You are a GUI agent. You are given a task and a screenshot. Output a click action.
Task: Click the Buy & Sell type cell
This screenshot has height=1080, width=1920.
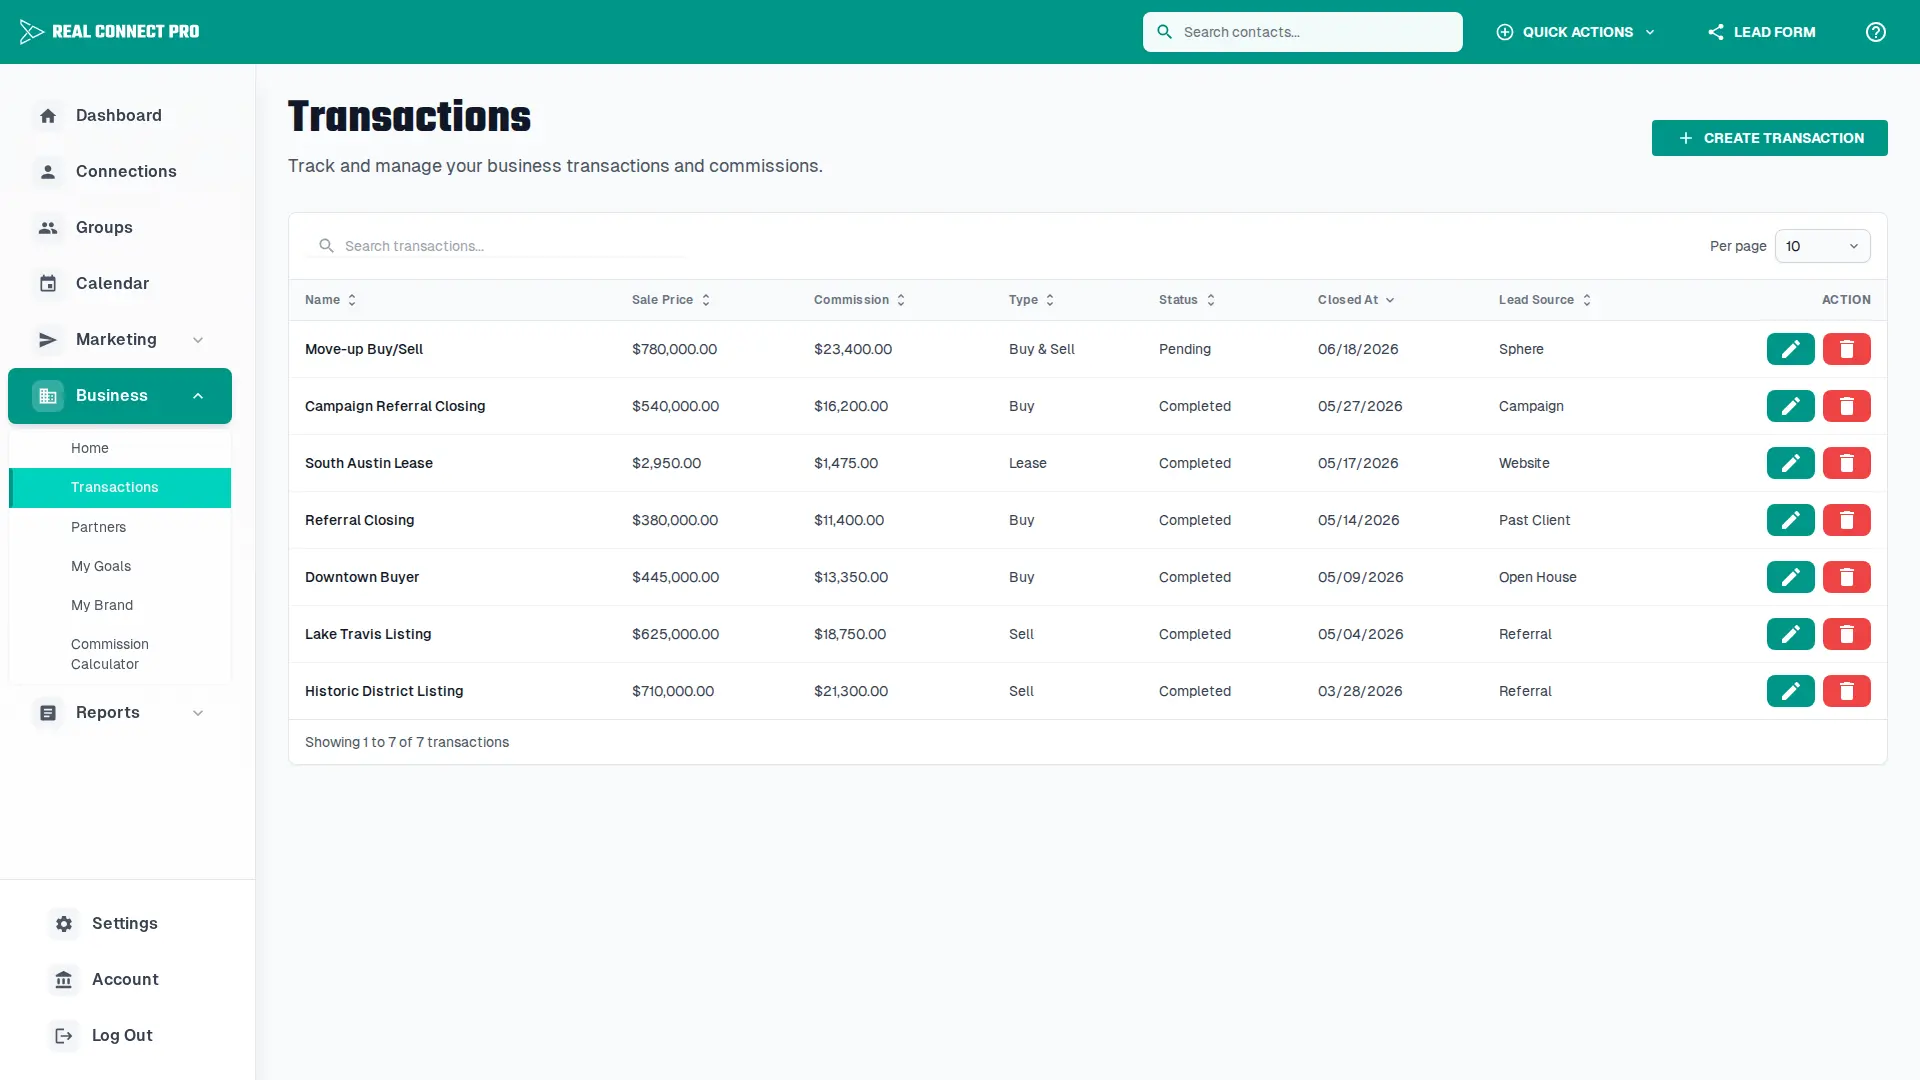point(1042,349)
